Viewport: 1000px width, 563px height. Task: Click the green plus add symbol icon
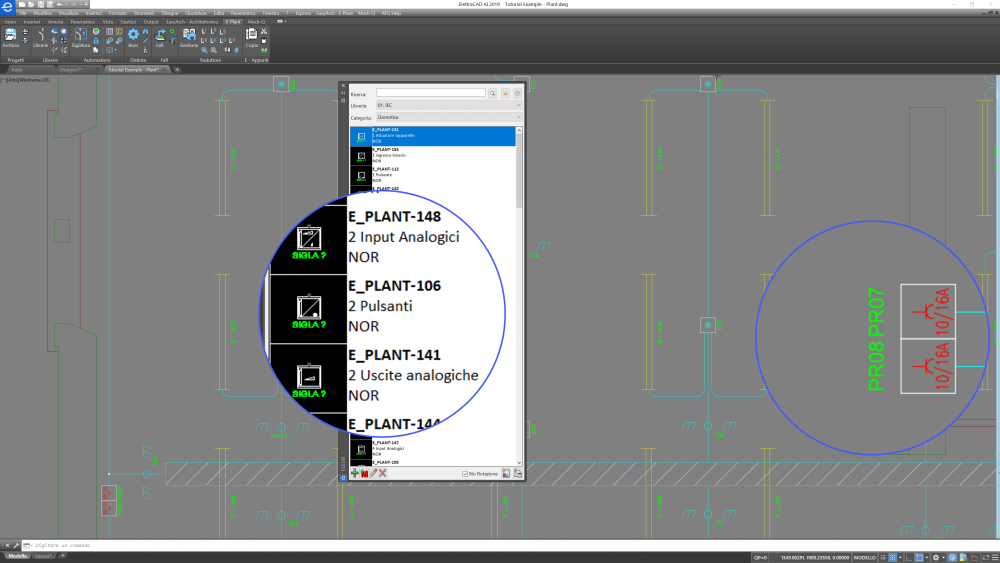355,473
